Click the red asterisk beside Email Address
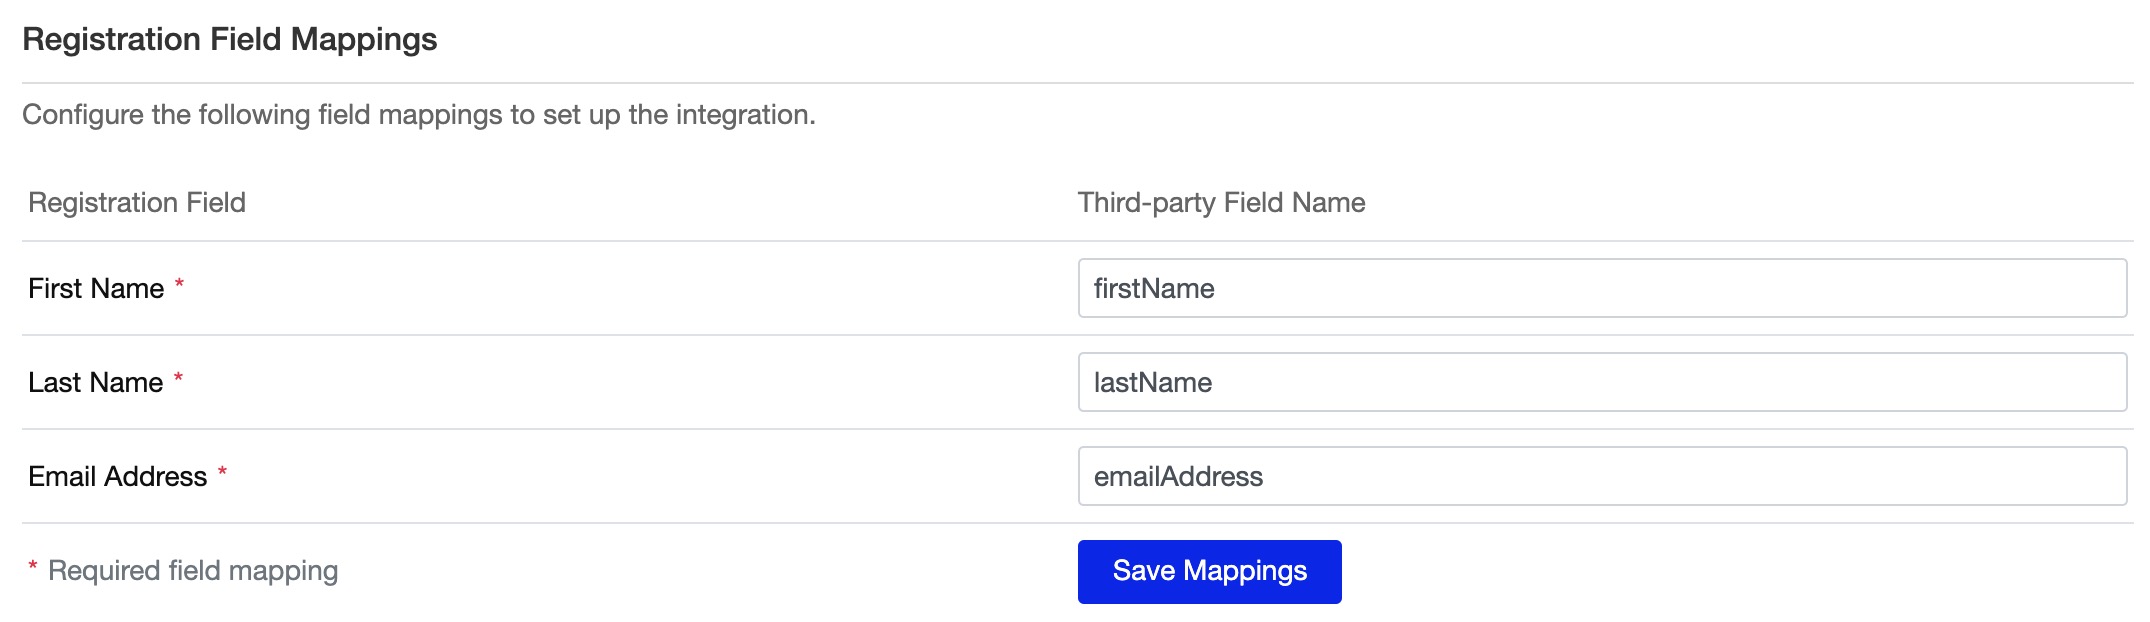Viewport: 2150px width, 622px height. click(222, 472)
